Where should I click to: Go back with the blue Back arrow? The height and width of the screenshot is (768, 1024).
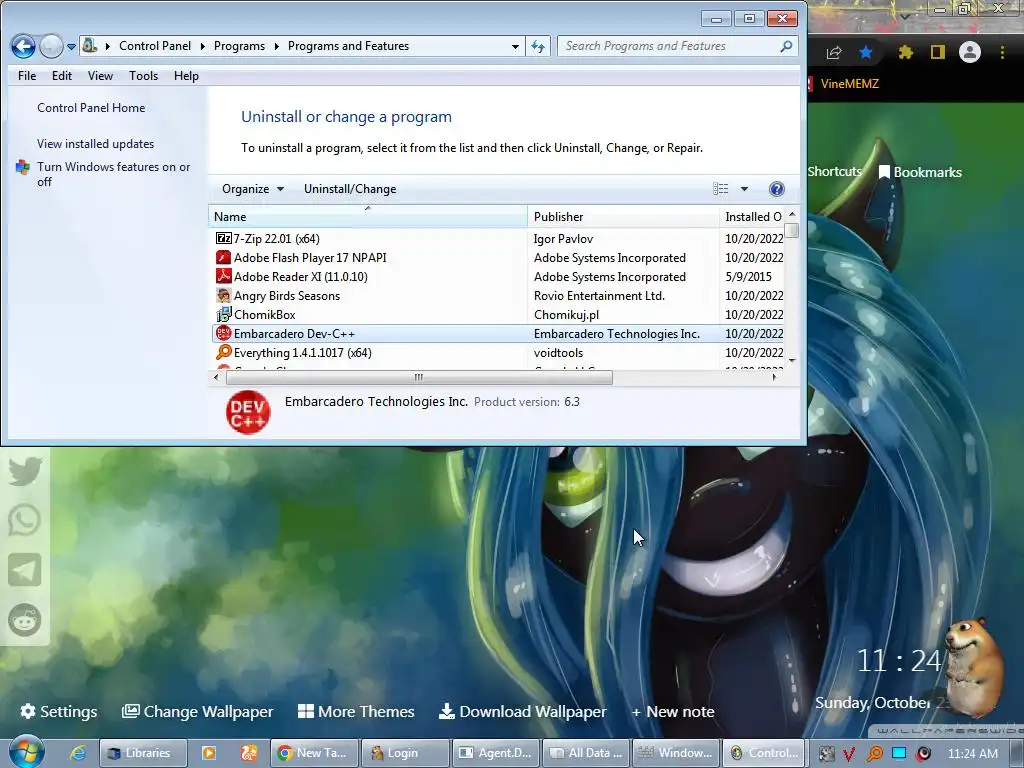(24, 46)
